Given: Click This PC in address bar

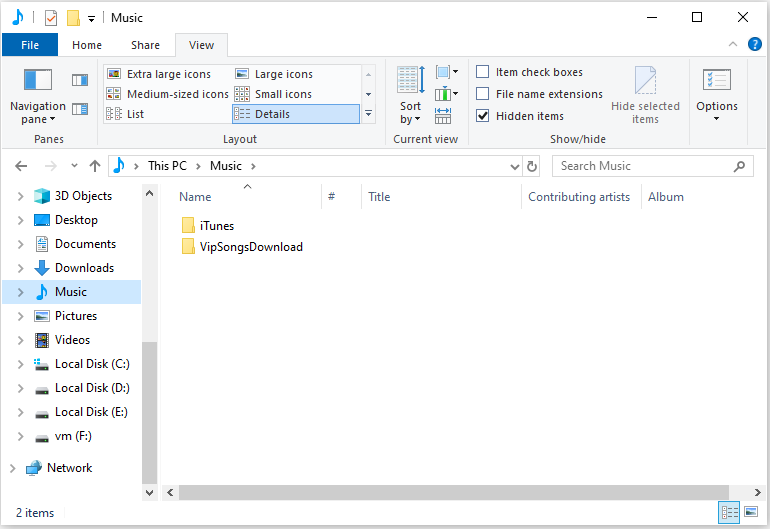Looking at the screenshot, I should (167, 166).
